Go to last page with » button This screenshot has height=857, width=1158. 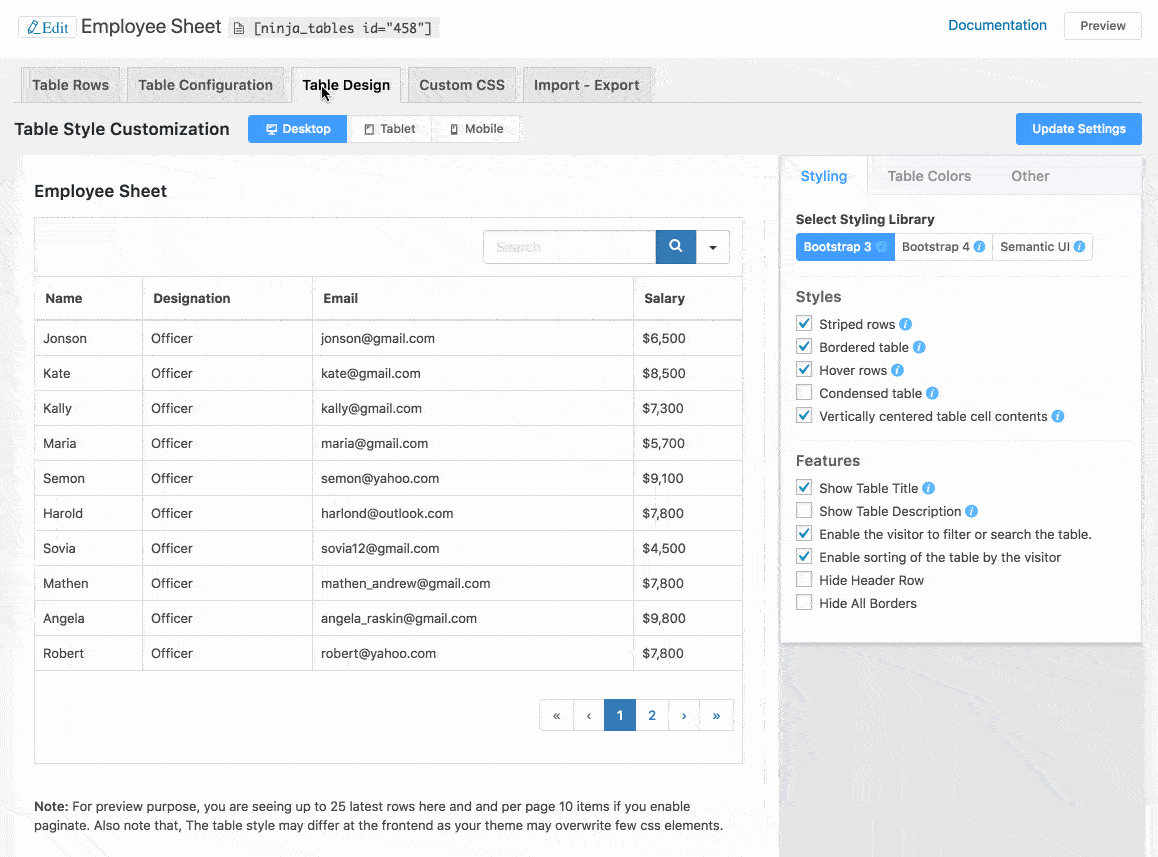pyautogui.click(x=716, y=715)
